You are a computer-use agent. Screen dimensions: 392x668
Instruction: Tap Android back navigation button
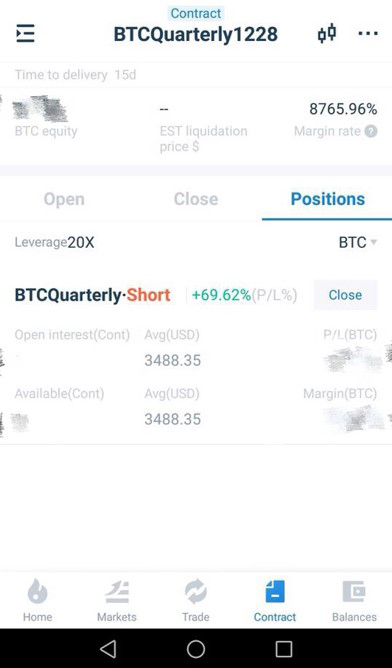pyautogui.click(x=108, y=649)
